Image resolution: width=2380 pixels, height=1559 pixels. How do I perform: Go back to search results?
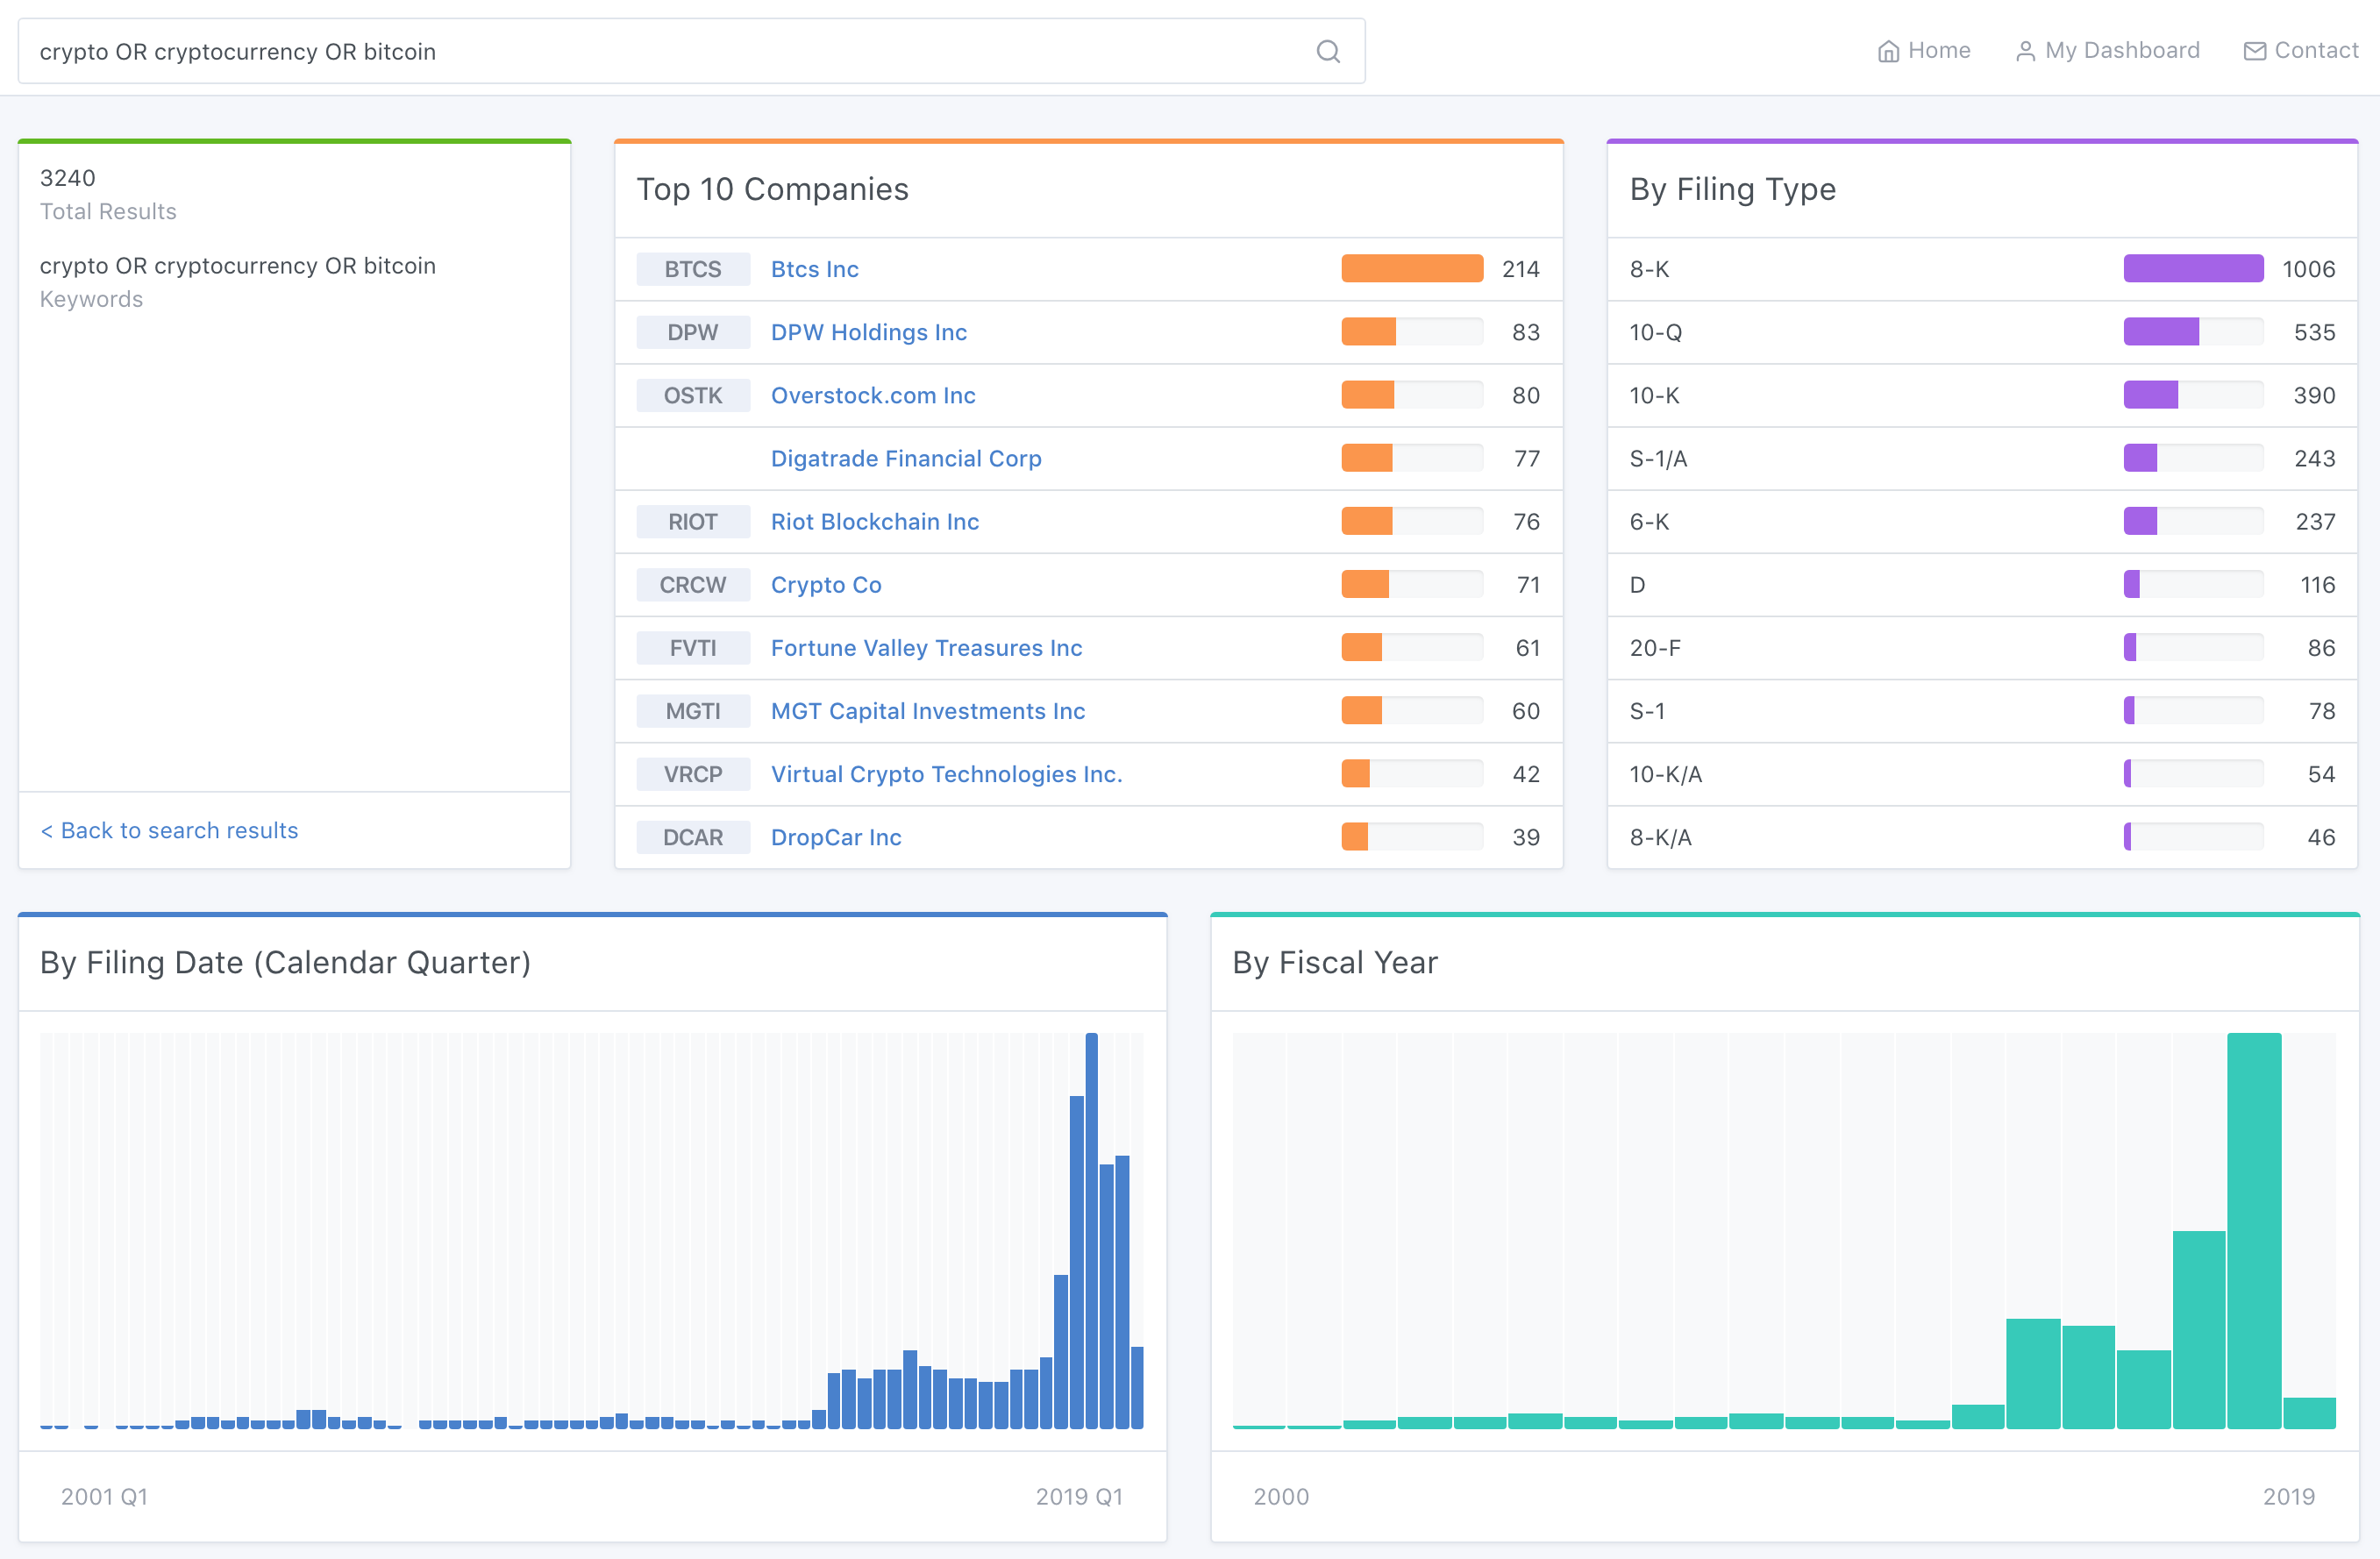(x=169, y=830)
